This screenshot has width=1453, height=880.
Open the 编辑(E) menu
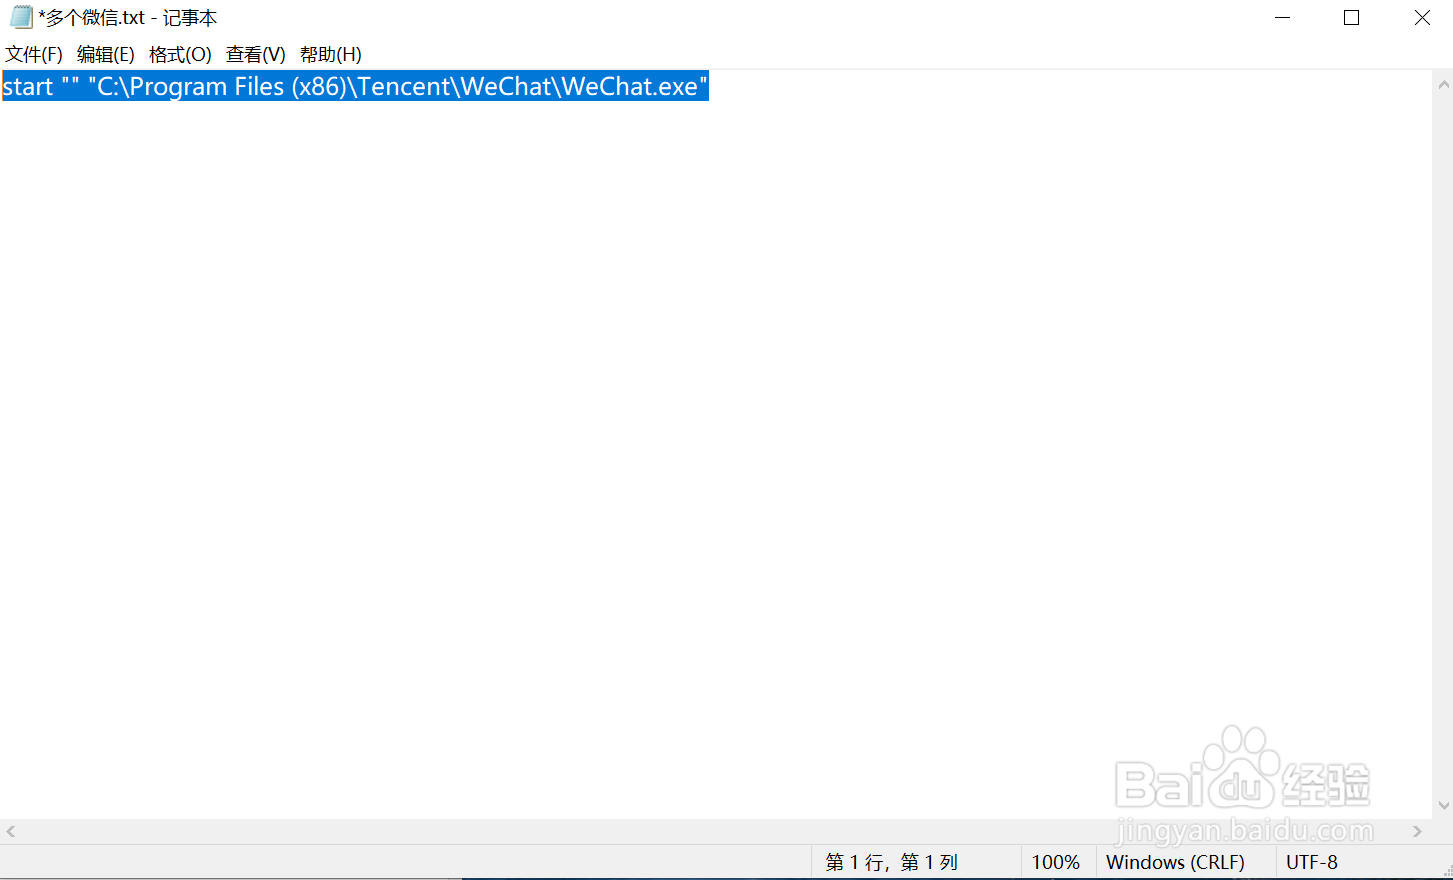106,54
